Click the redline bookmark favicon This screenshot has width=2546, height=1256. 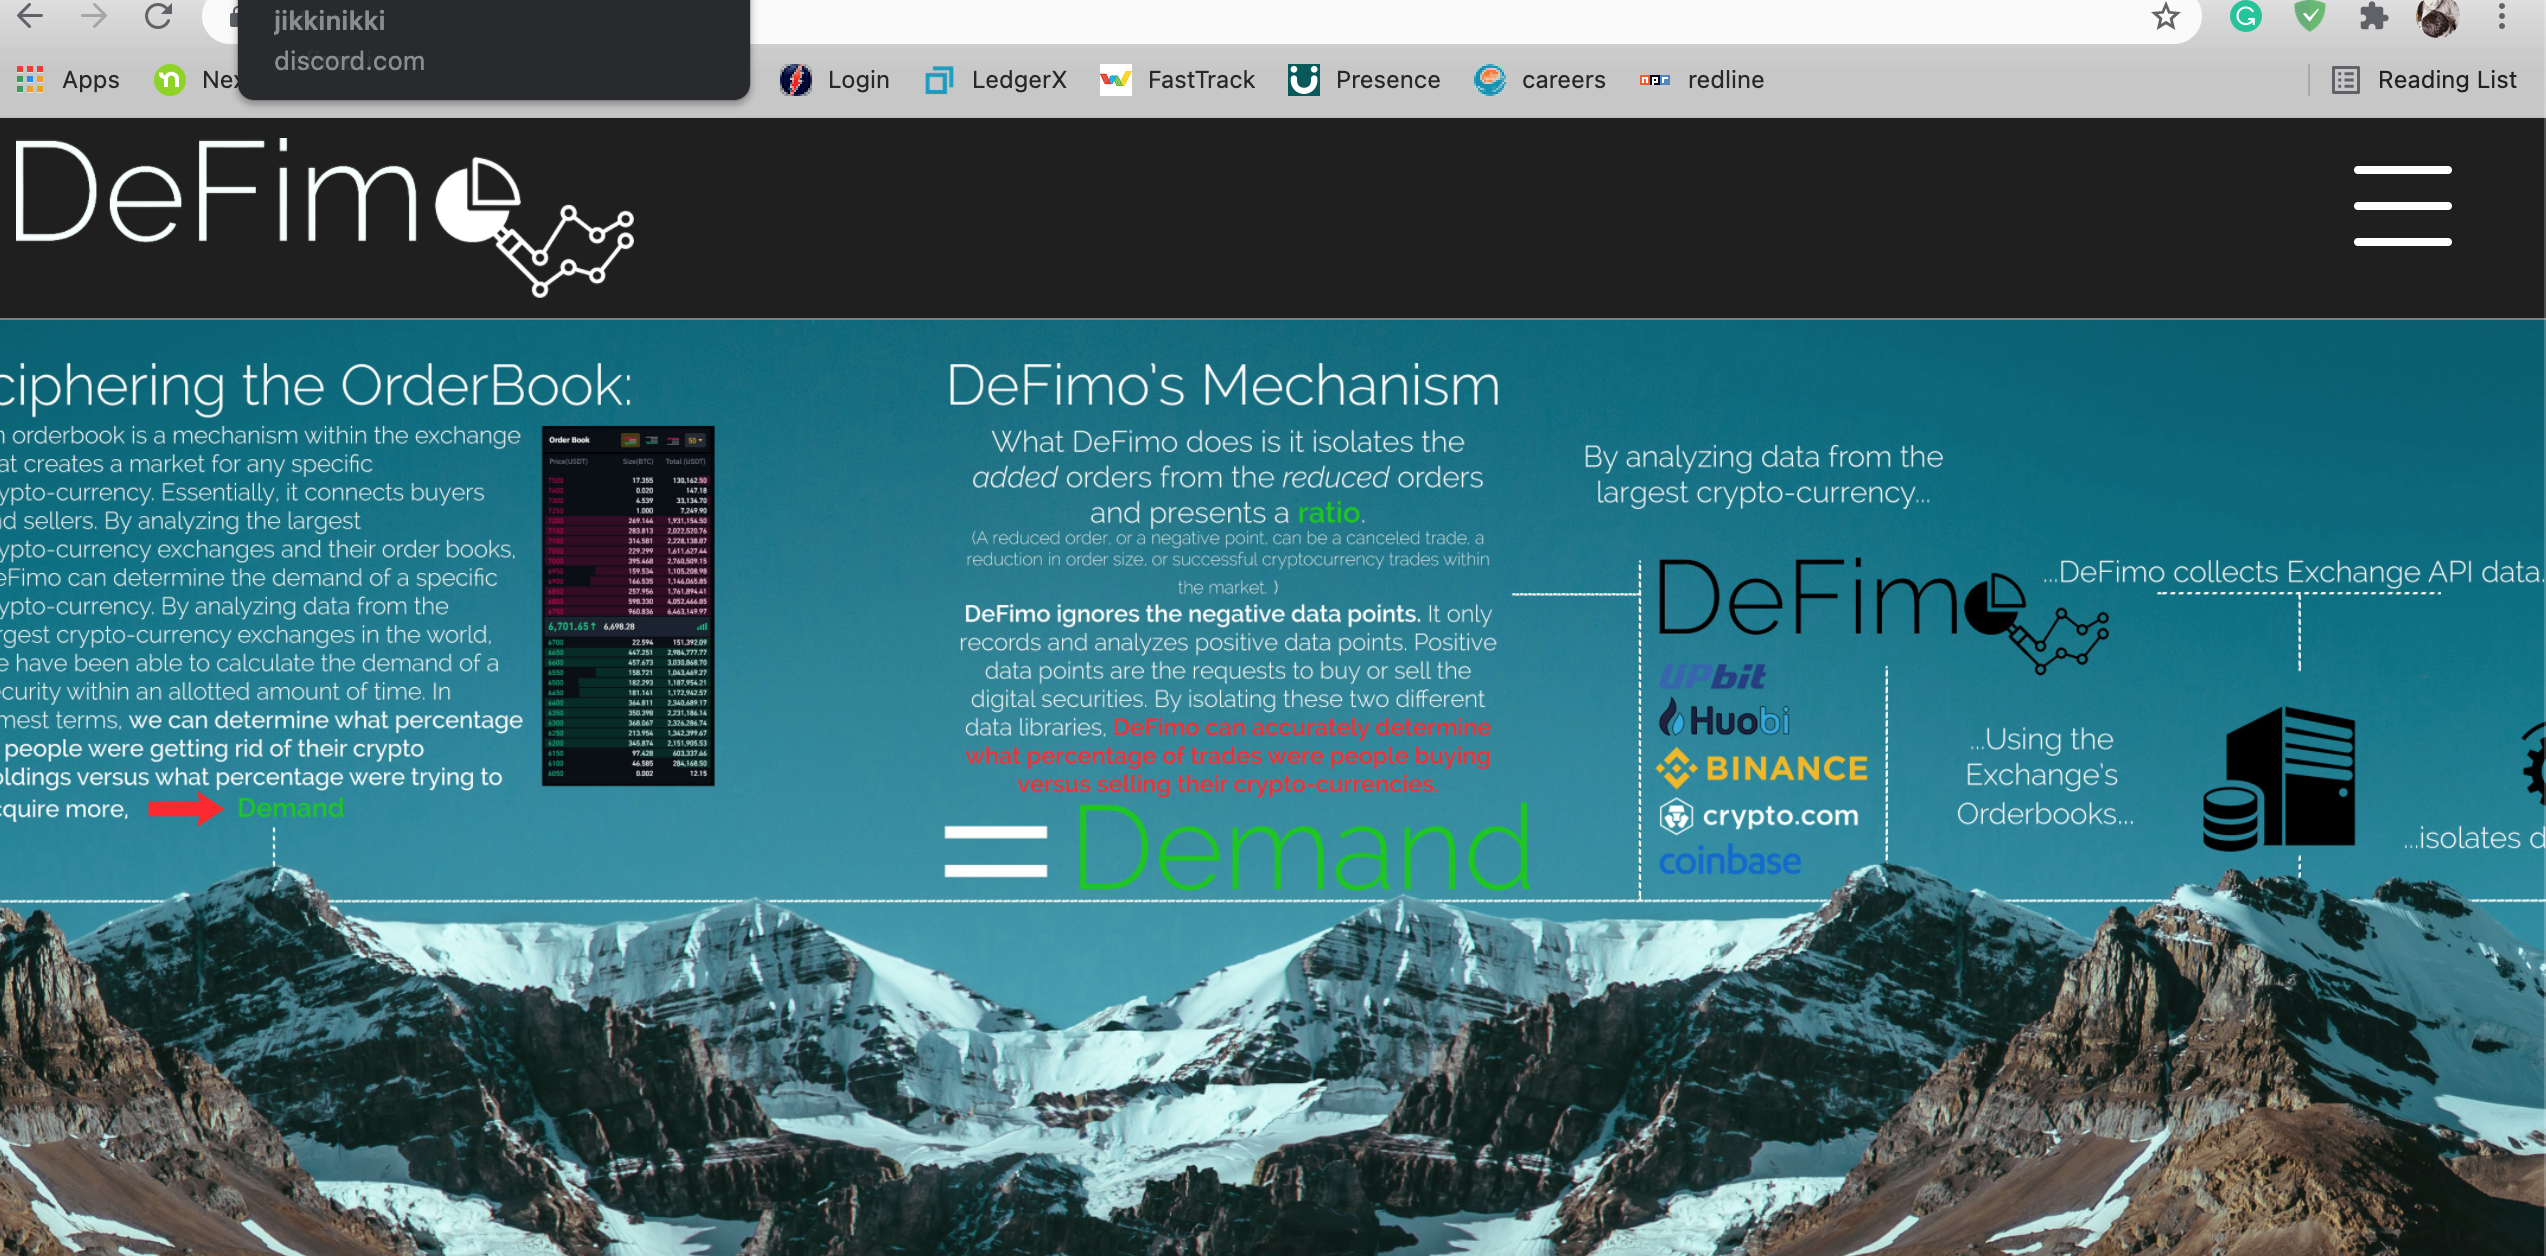tap(1655, 79)
